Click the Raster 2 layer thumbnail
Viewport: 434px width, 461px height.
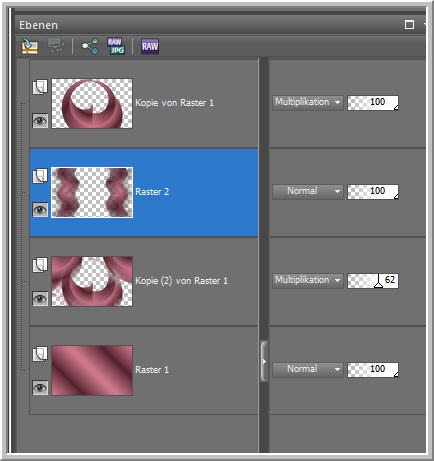click(x=92, y=192)
